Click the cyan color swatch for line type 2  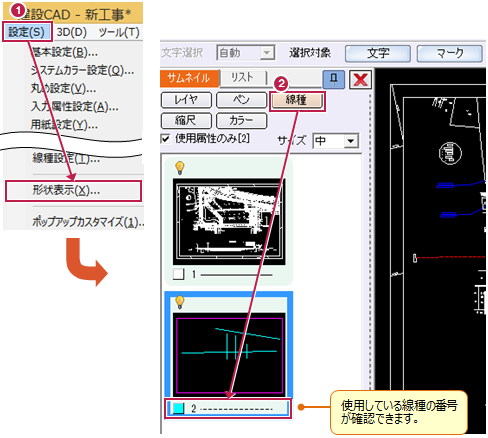coord(178,408)
